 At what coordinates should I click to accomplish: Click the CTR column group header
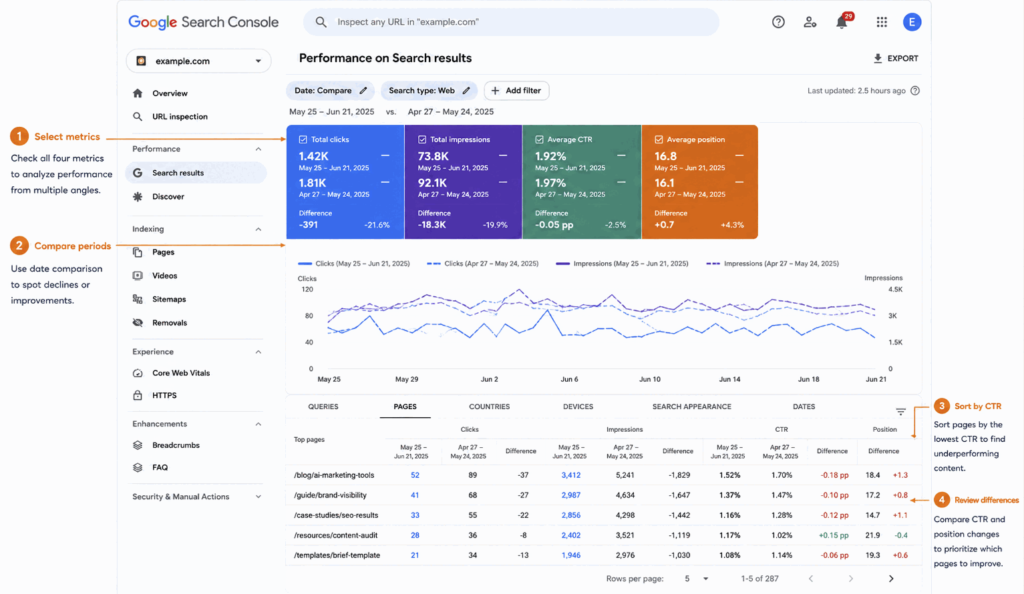[x=781, y=430]
